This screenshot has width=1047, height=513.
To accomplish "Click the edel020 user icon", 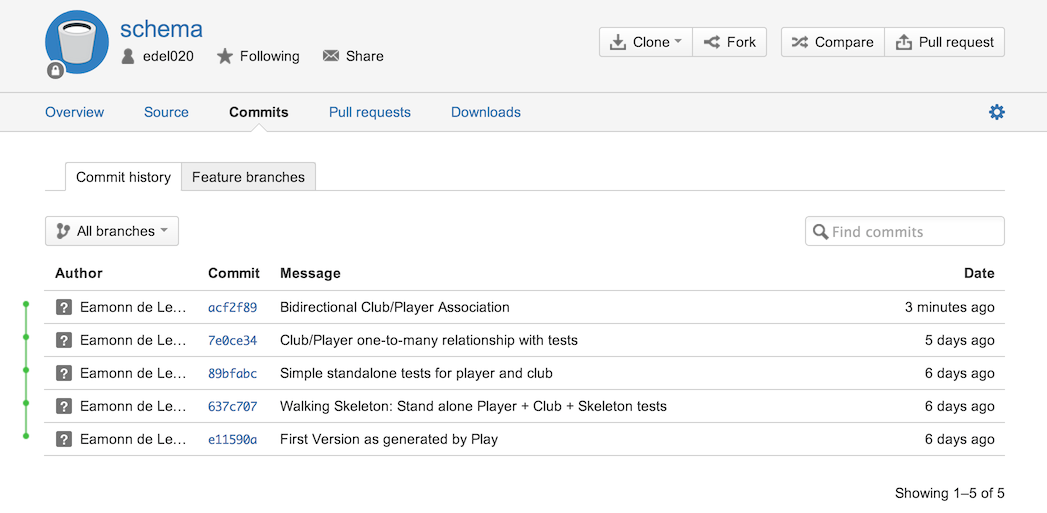I will (x=128, y=56).
